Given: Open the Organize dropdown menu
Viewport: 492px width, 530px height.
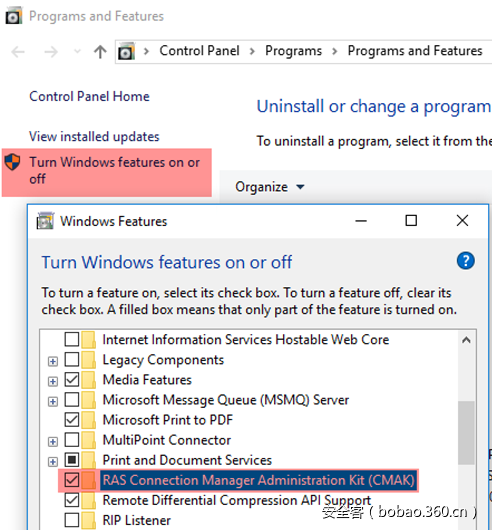Looking at the screenshot, I should click(270, 187).
